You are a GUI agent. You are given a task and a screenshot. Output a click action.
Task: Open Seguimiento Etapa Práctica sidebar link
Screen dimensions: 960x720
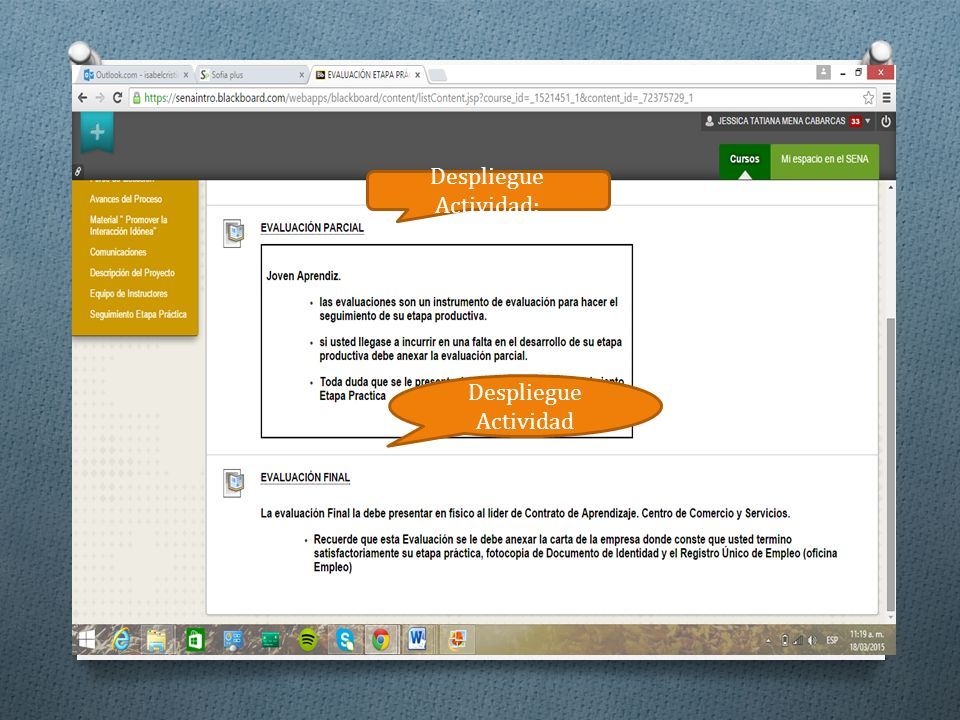coord(138,314)
